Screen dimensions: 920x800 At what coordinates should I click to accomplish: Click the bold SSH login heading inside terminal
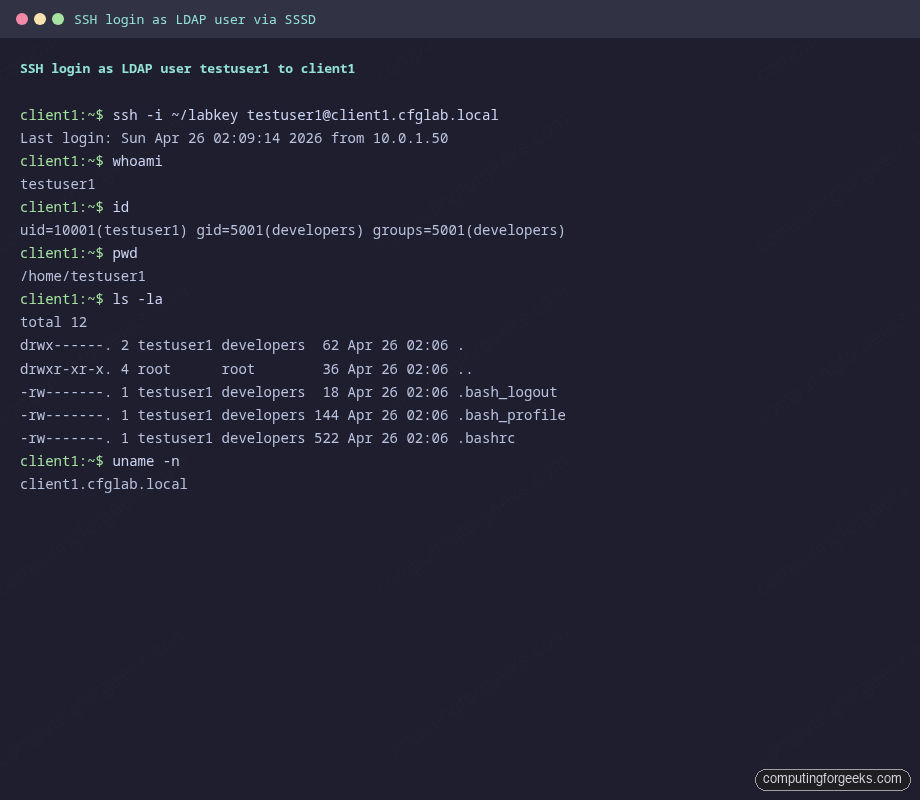(187, 69)
